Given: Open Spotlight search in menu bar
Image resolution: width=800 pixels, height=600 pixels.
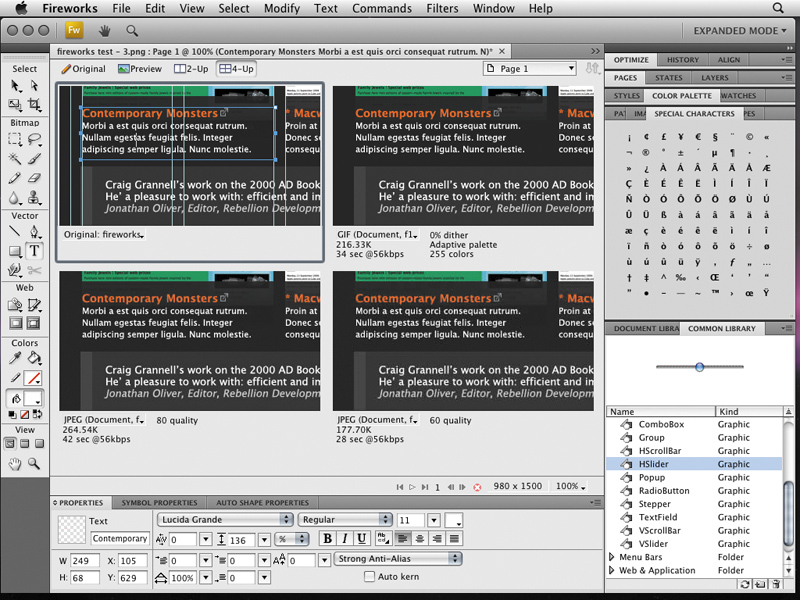Looking at the screenshot, I should (778, 8).
